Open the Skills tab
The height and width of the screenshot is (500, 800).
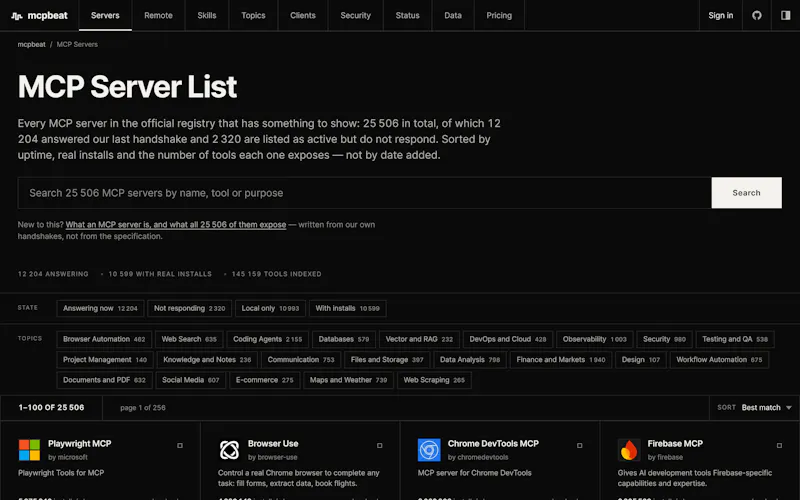[207, 15]
